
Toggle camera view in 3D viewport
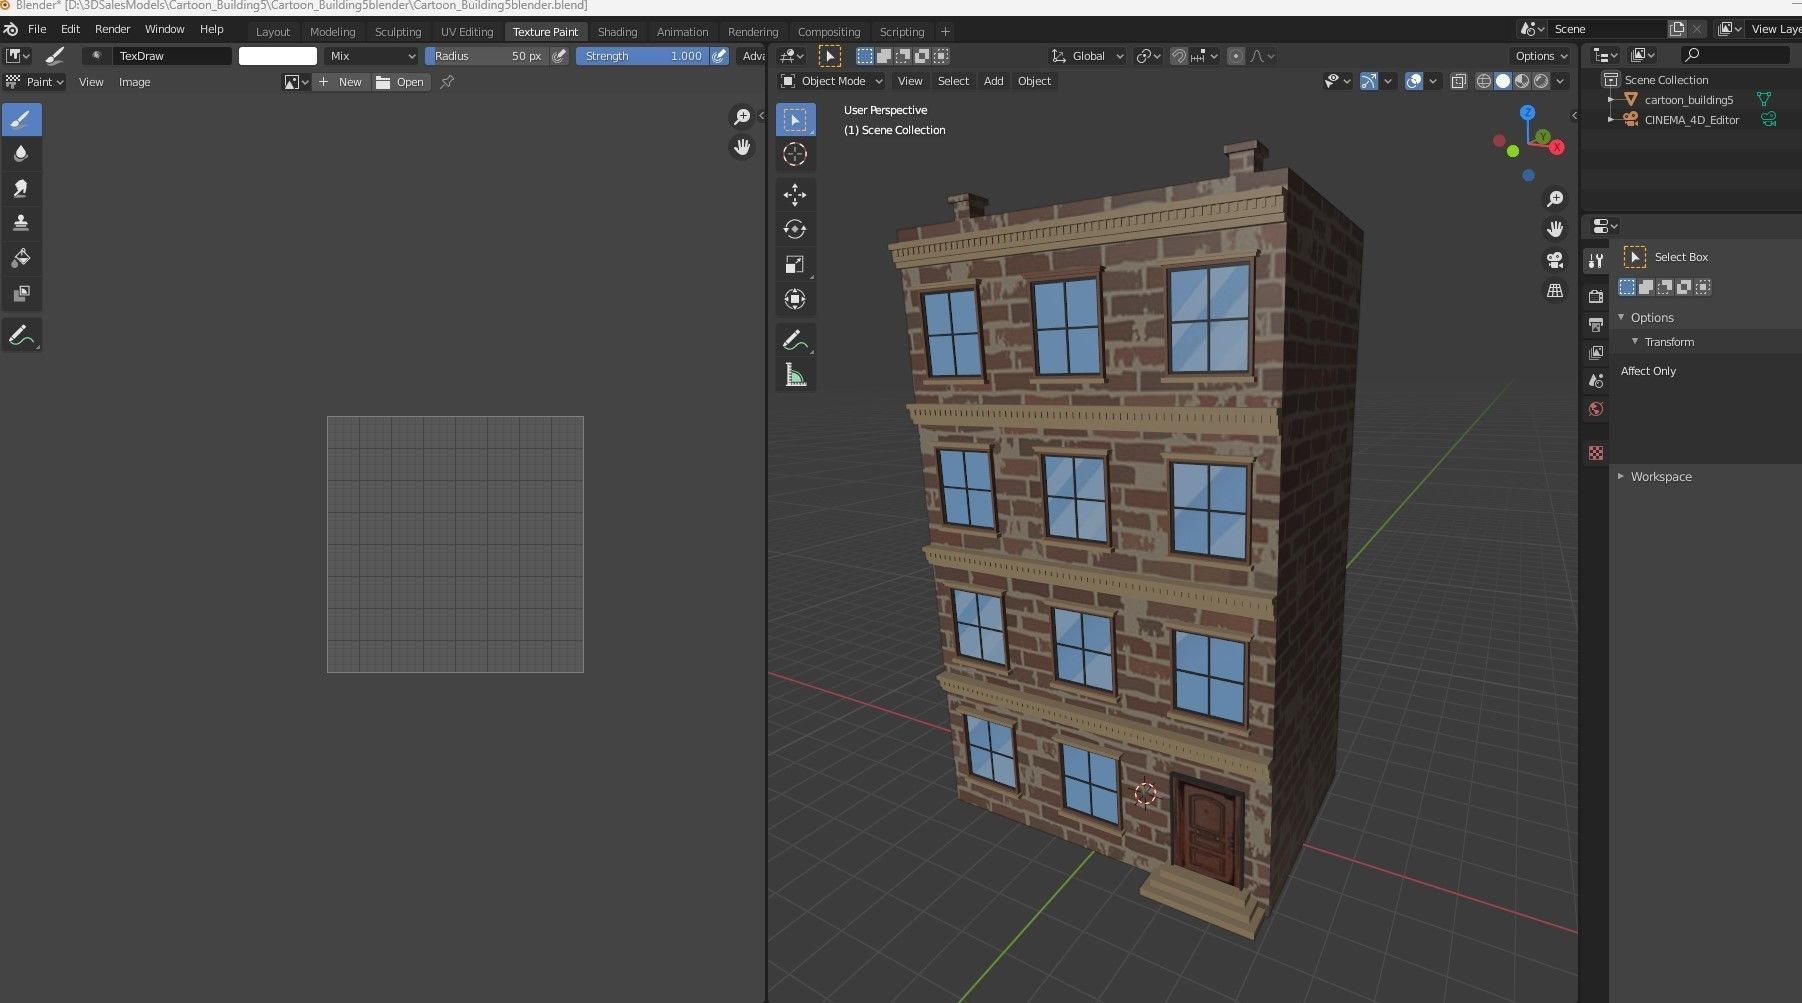point(1555,260)
